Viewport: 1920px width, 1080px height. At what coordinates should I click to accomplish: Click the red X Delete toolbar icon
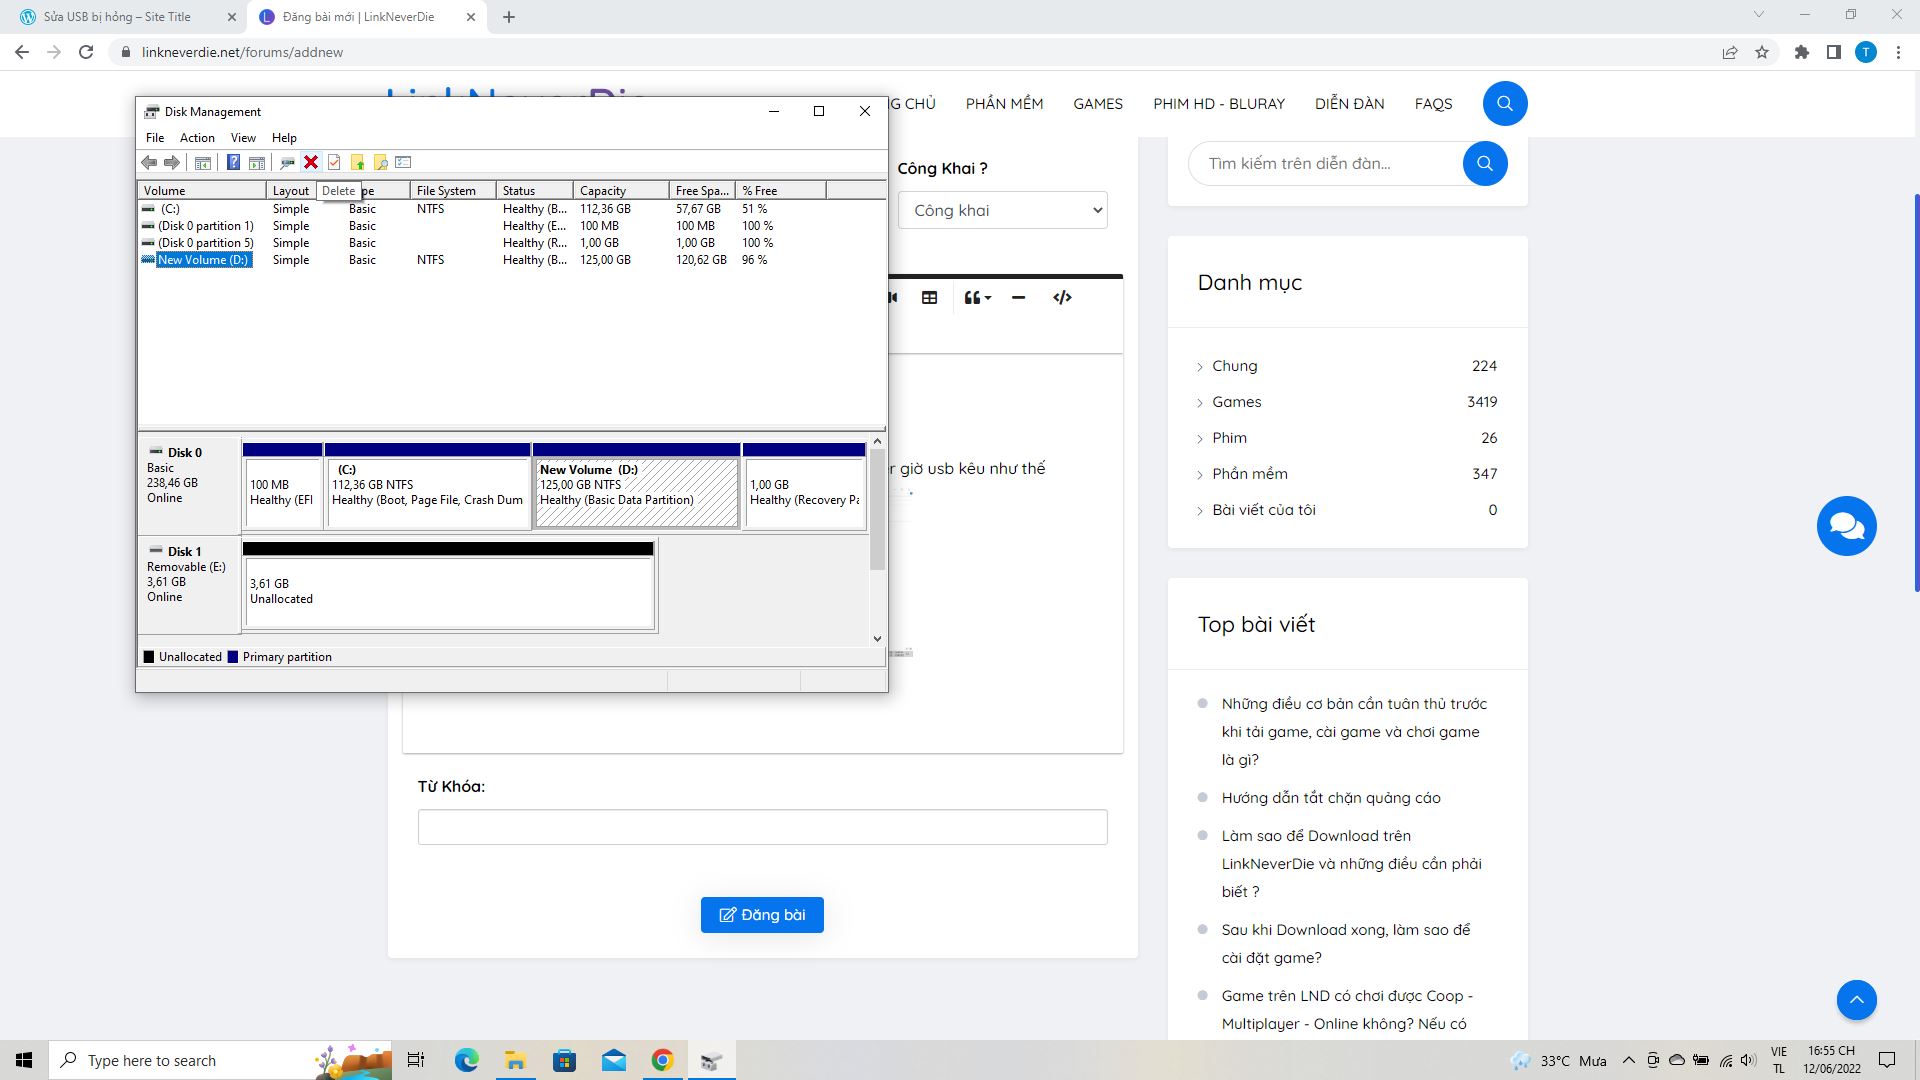point(311,162)
